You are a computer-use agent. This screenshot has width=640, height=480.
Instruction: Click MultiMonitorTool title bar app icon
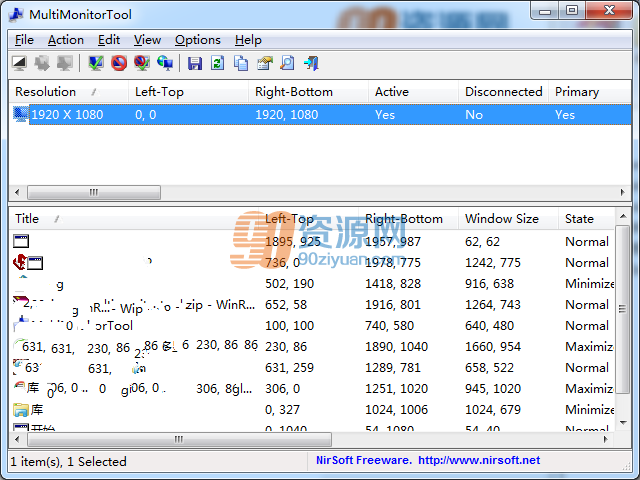[x=16, y=14]
